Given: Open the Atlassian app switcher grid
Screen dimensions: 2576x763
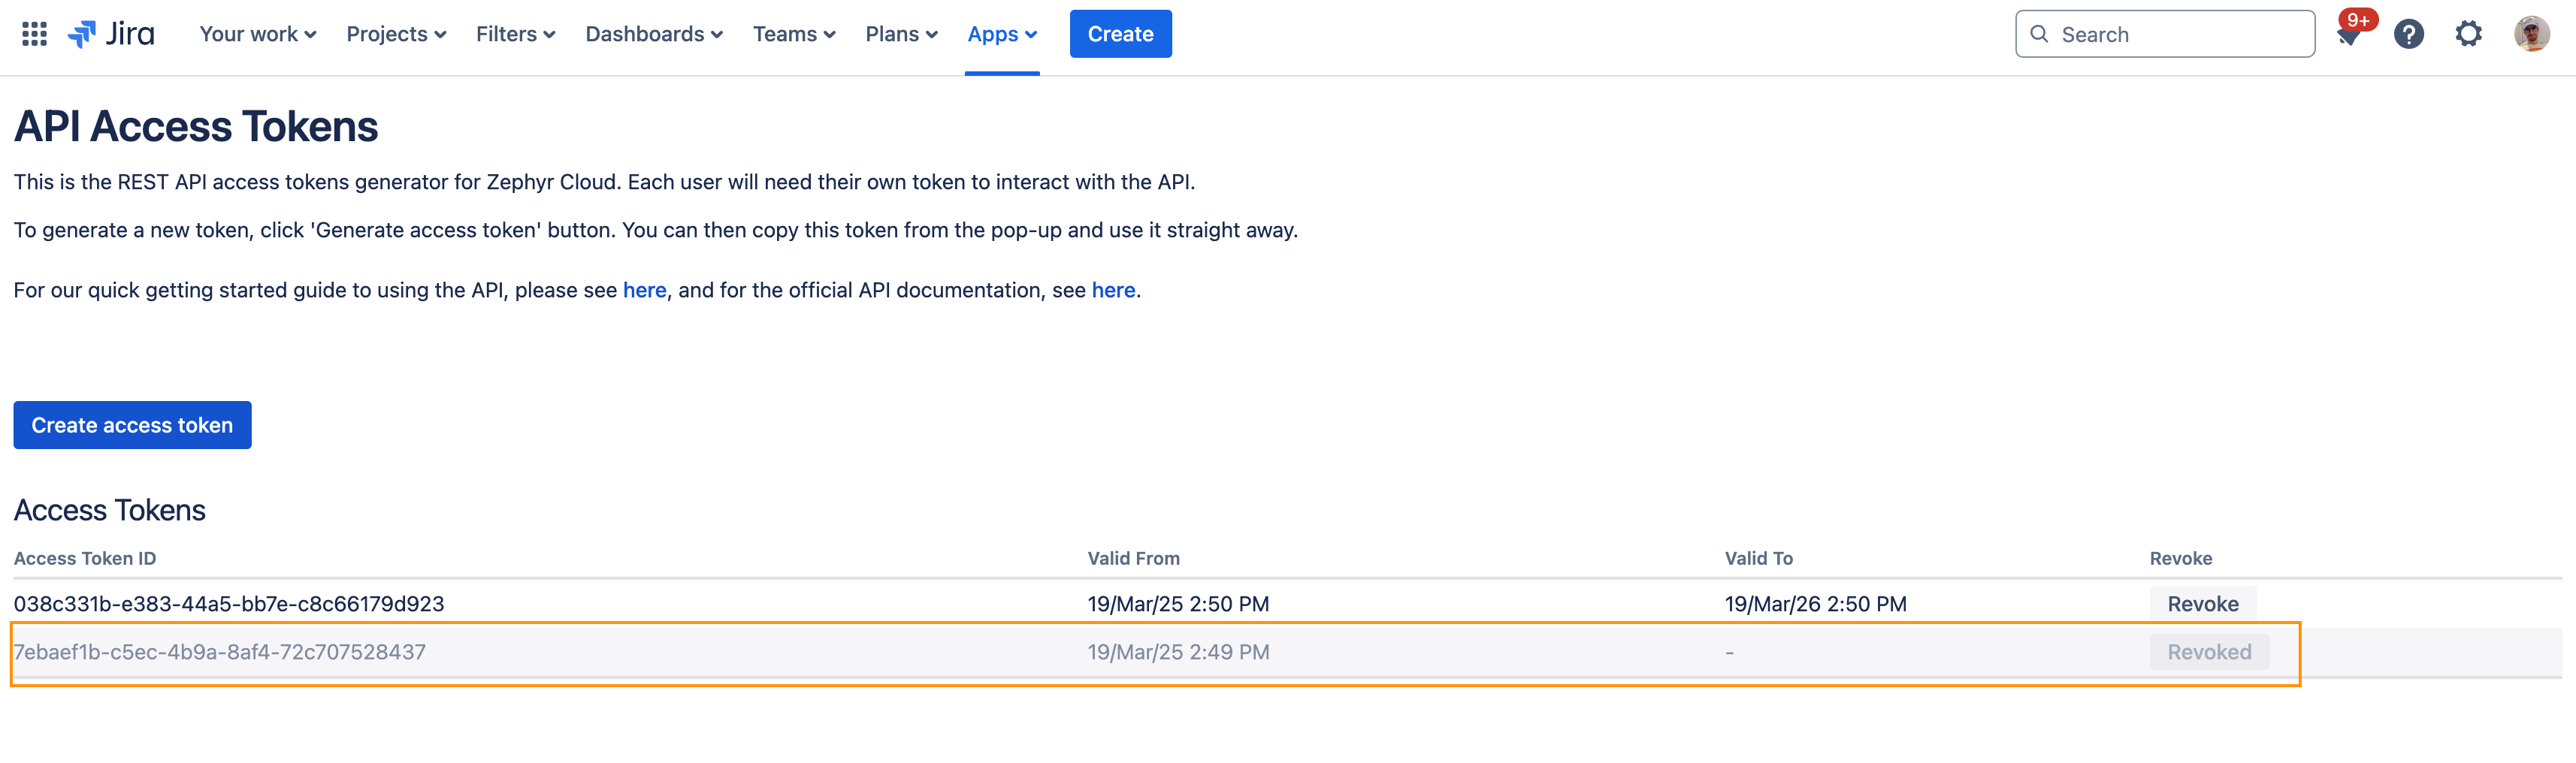Looking at the screenshot, I should coord(33,33).
